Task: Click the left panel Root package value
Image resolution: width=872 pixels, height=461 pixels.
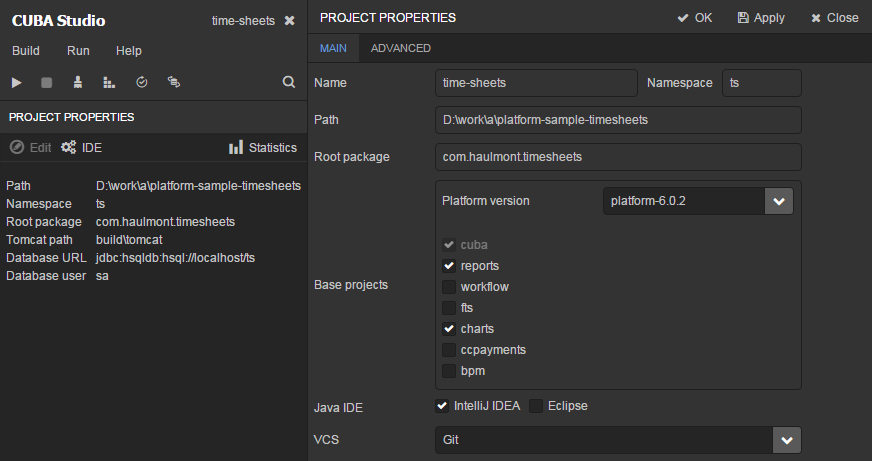Action: tap(165, 222)
